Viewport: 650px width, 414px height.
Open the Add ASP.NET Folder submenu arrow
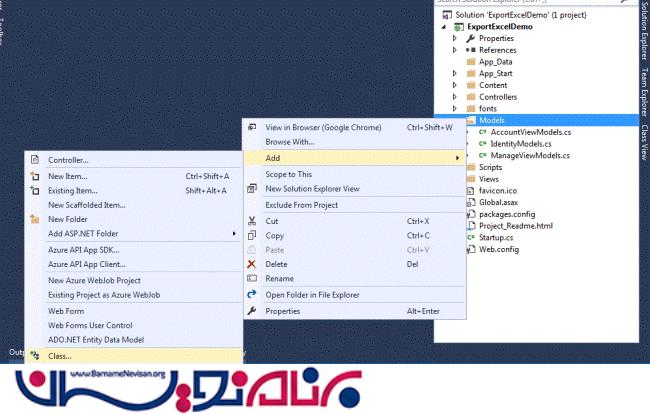(x=234, y=234)
